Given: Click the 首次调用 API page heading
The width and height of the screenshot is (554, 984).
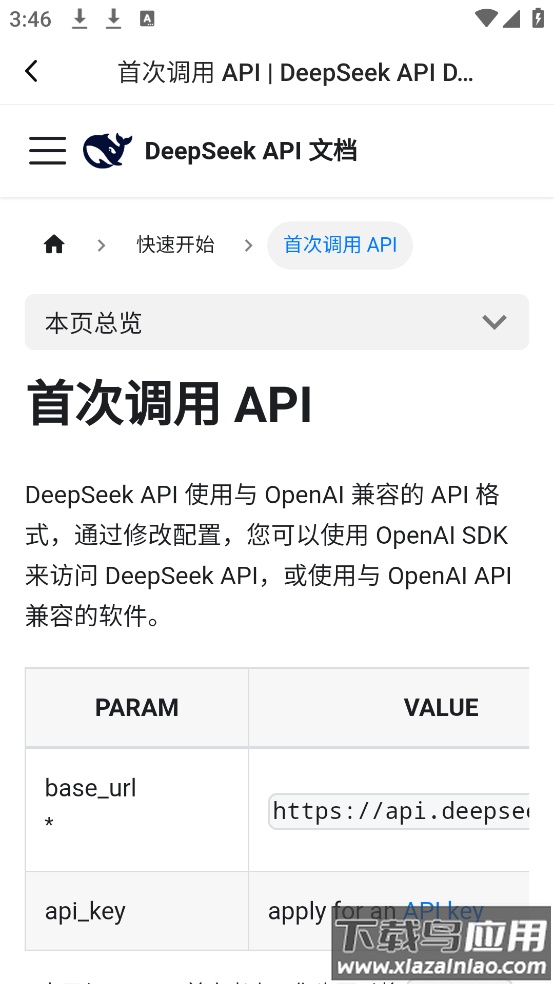Looking at the screenshot, I should 169,404.
